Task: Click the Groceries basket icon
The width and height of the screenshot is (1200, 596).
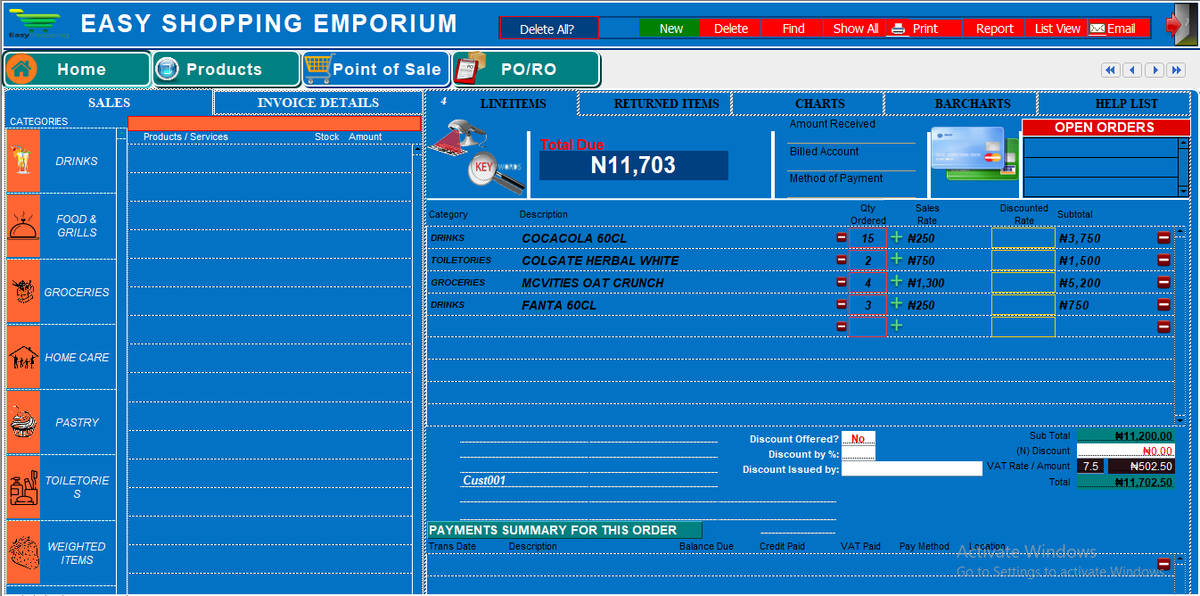Action: pos(22,292)
